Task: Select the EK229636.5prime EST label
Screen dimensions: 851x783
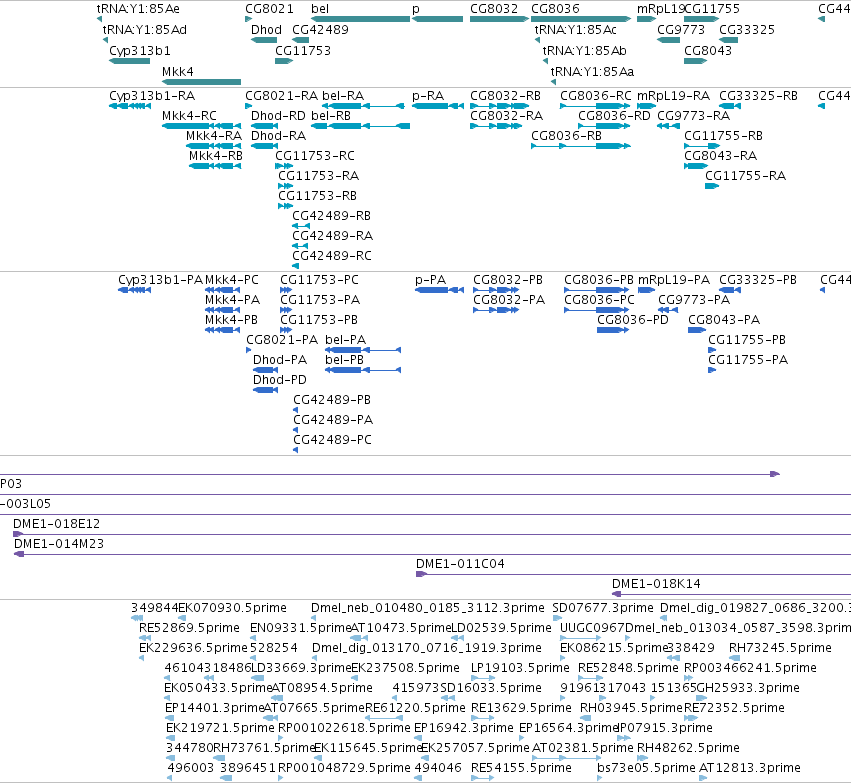Action: pyautogui.click(x=193, y=648)
